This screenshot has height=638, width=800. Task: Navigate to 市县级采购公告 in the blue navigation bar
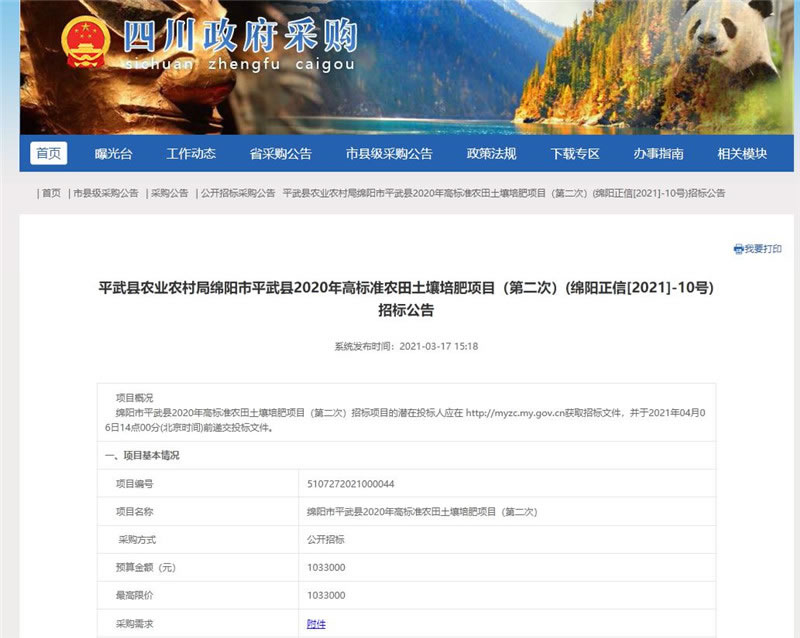pos(389,154)
